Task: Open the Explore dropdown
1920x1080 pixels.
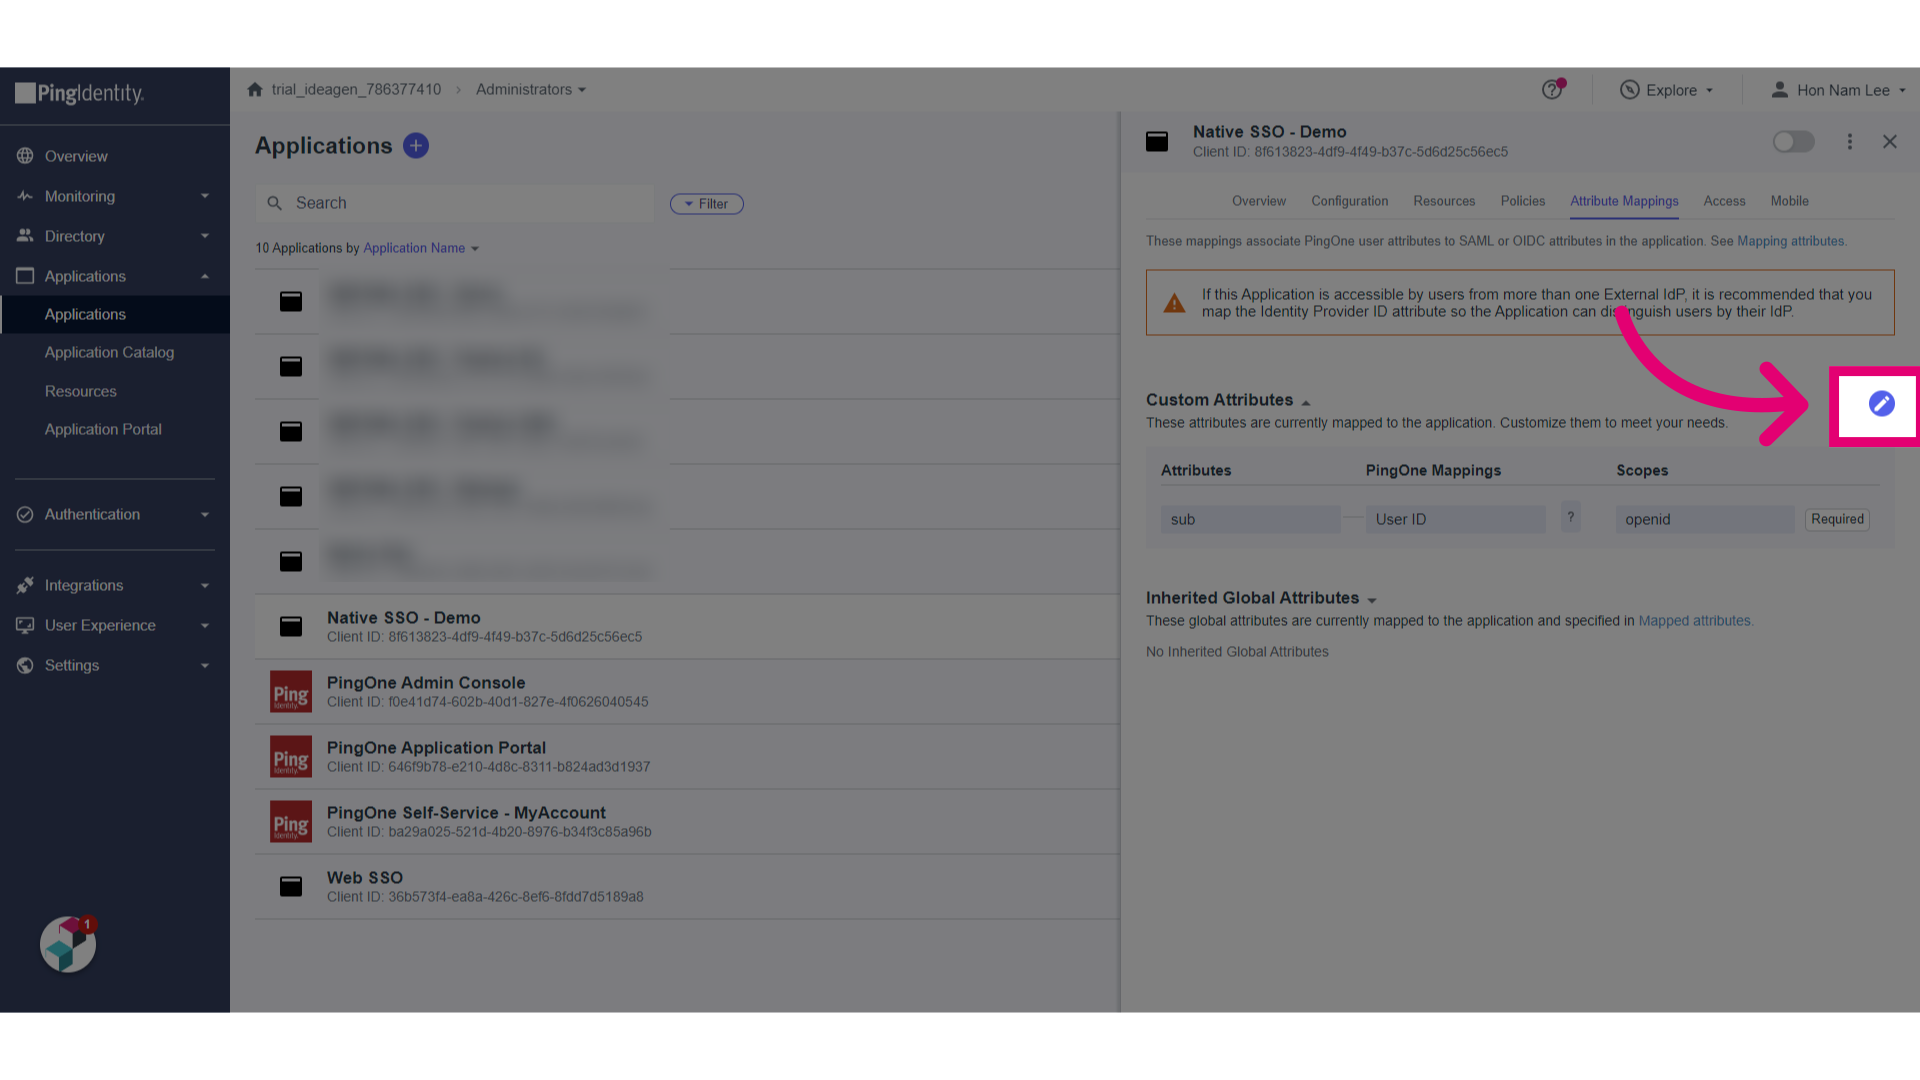Action: 1667,90
